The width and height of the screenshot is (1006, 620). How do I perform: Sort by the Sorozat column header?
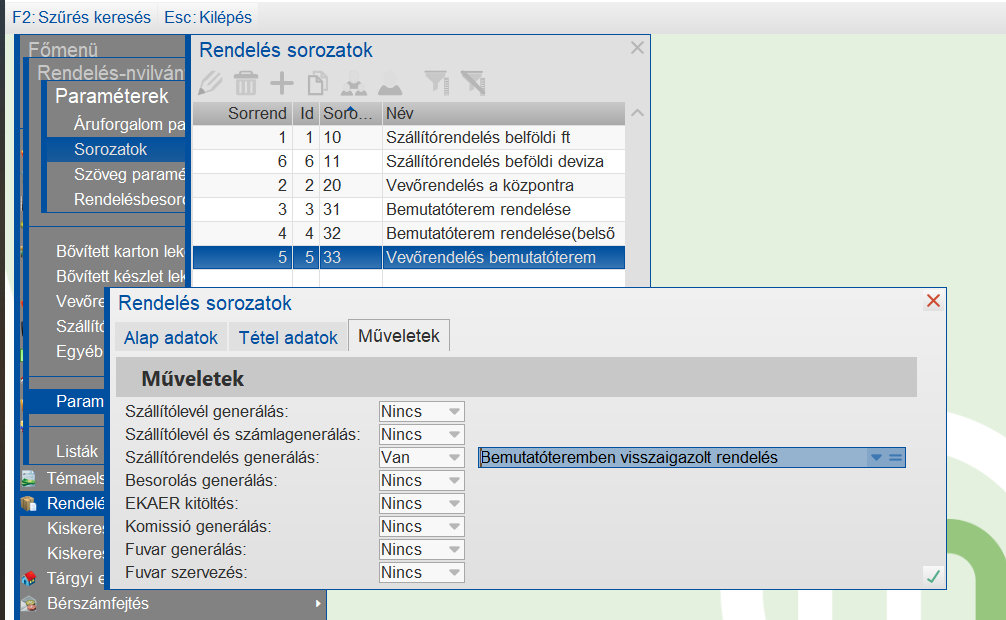coord(351,114)
